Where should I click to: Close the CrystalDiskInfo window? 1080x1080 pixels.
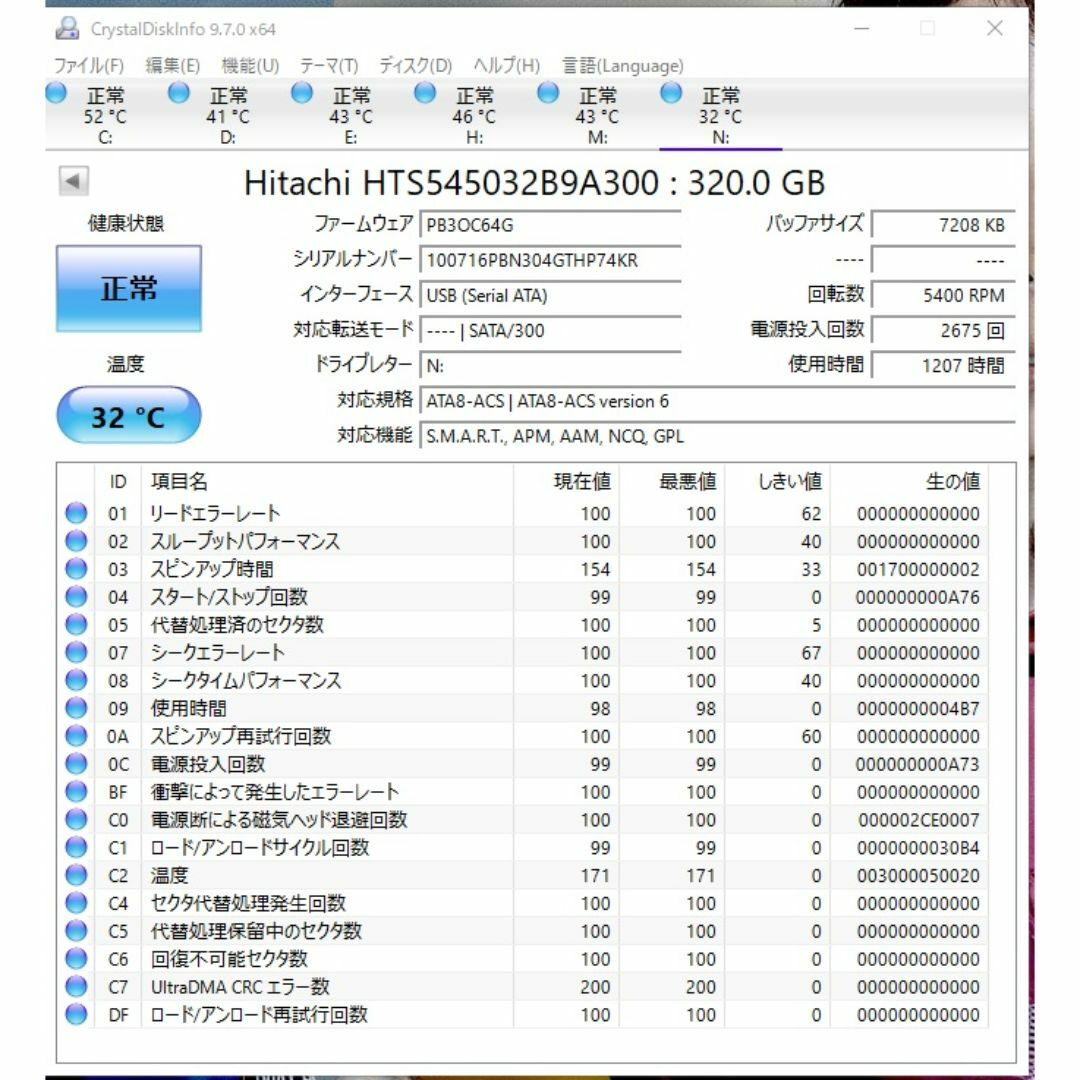click(994, 28)
